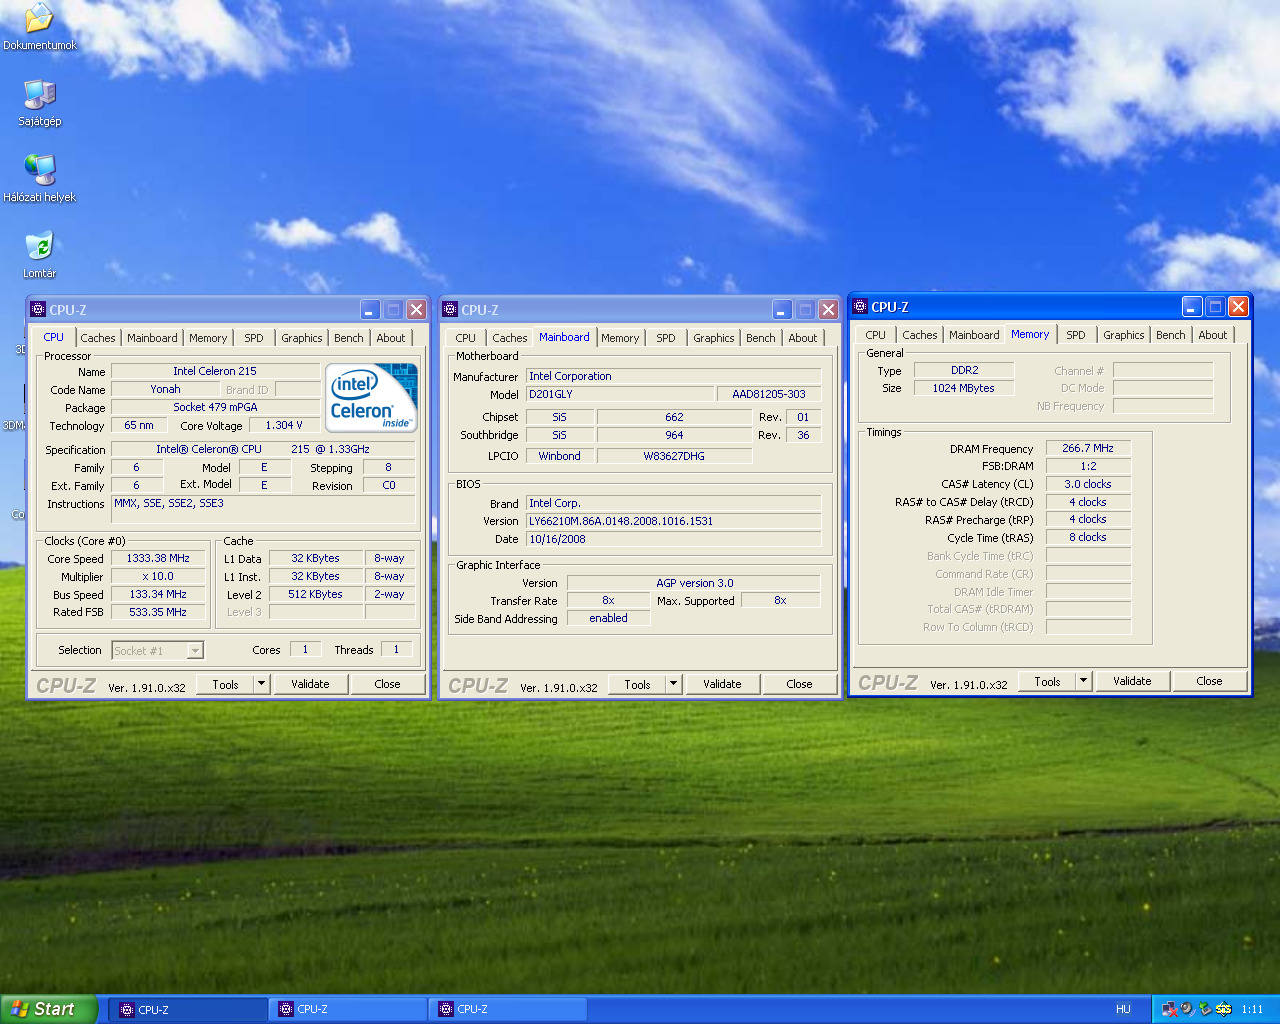Expand Tools dropdown arrow in the Mainboard window
1280x1024 pixels.
click(674, 684)
